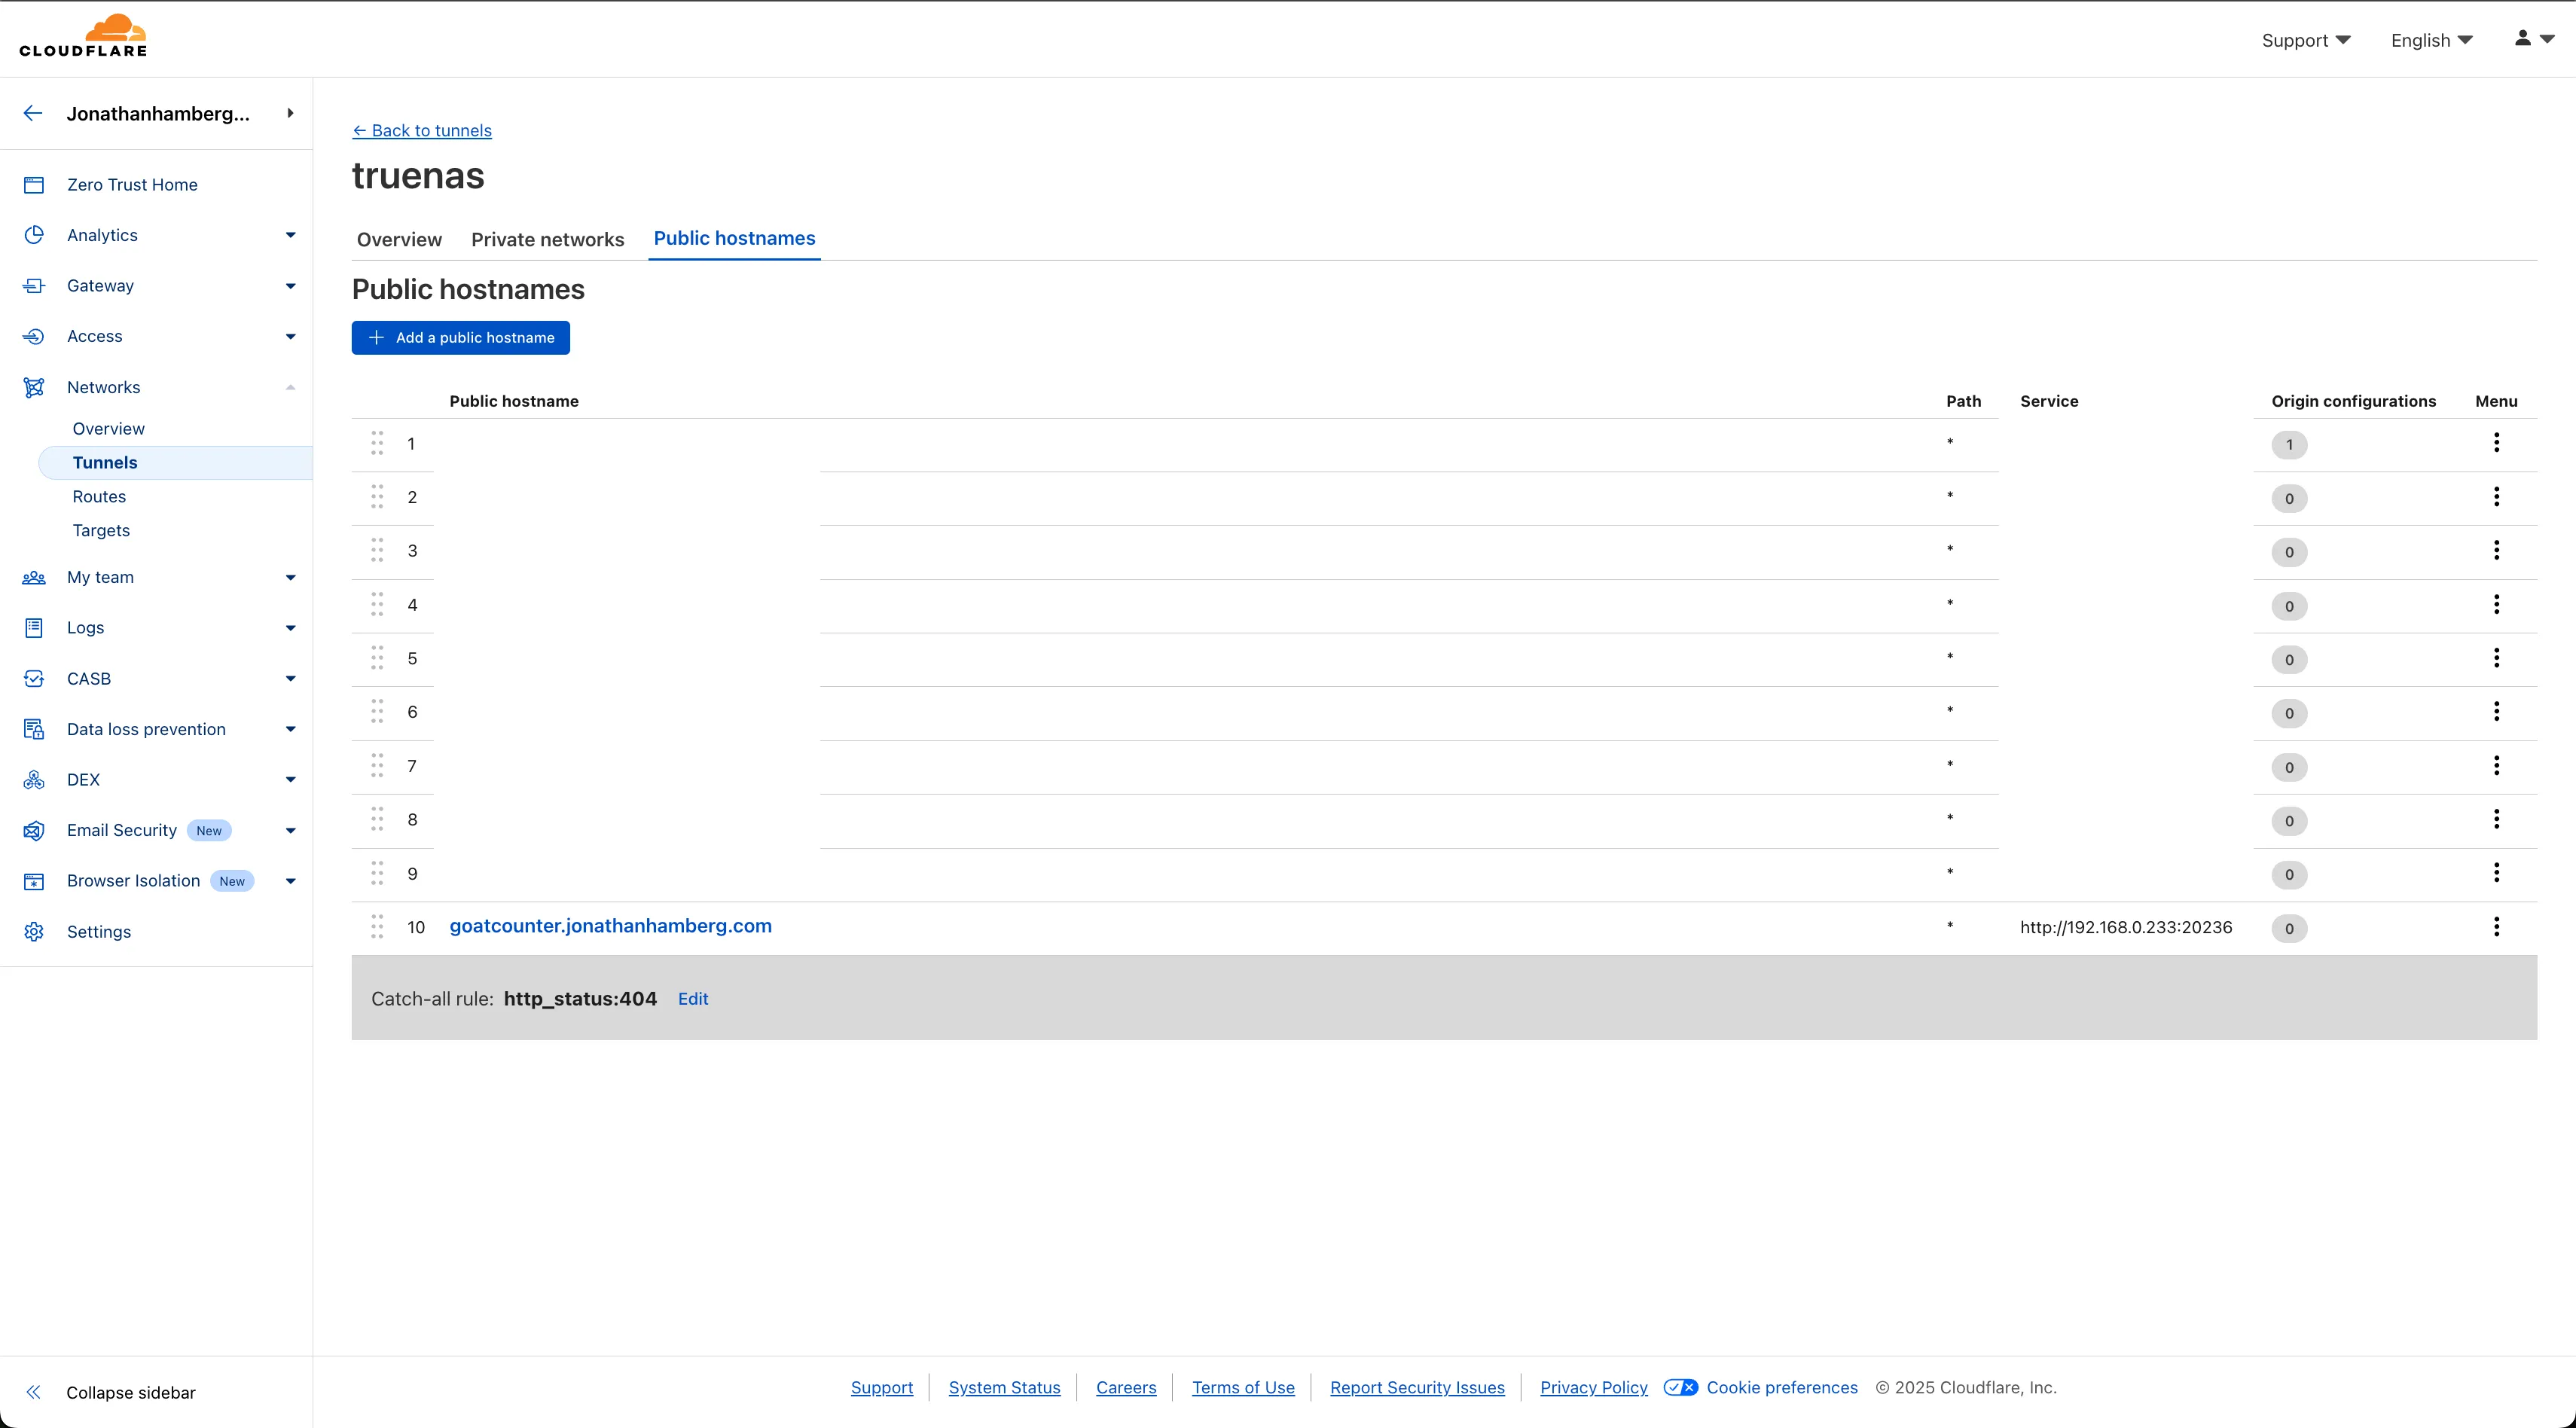Click the DEX sidebar icon
The image size is (2576, 1428).
pos(34,780)
